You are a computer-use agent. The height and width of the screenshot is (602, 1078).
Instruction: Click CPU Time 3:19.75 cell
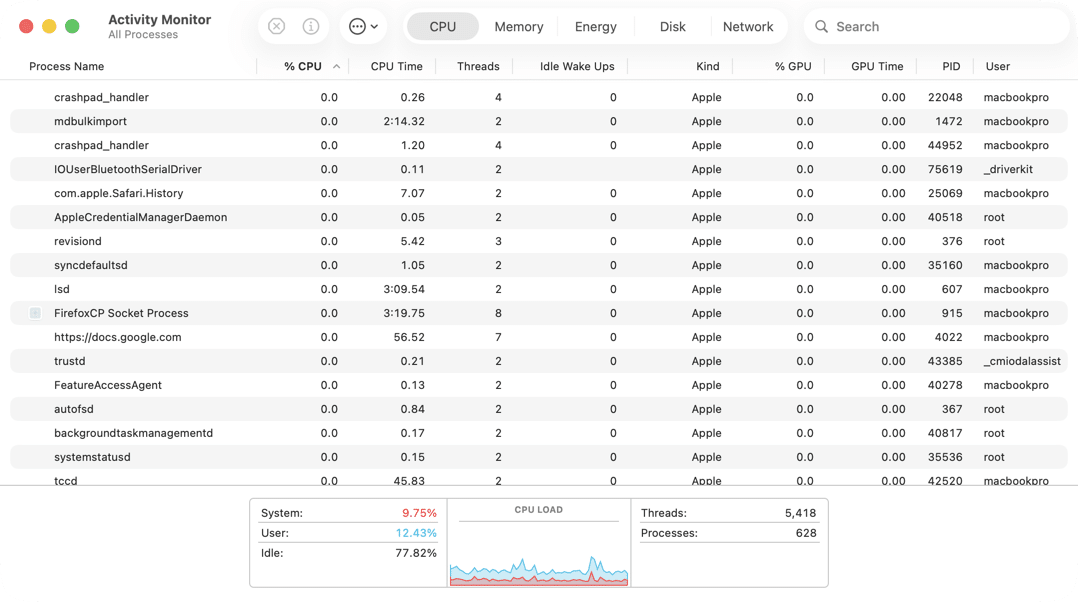point(404,313)
